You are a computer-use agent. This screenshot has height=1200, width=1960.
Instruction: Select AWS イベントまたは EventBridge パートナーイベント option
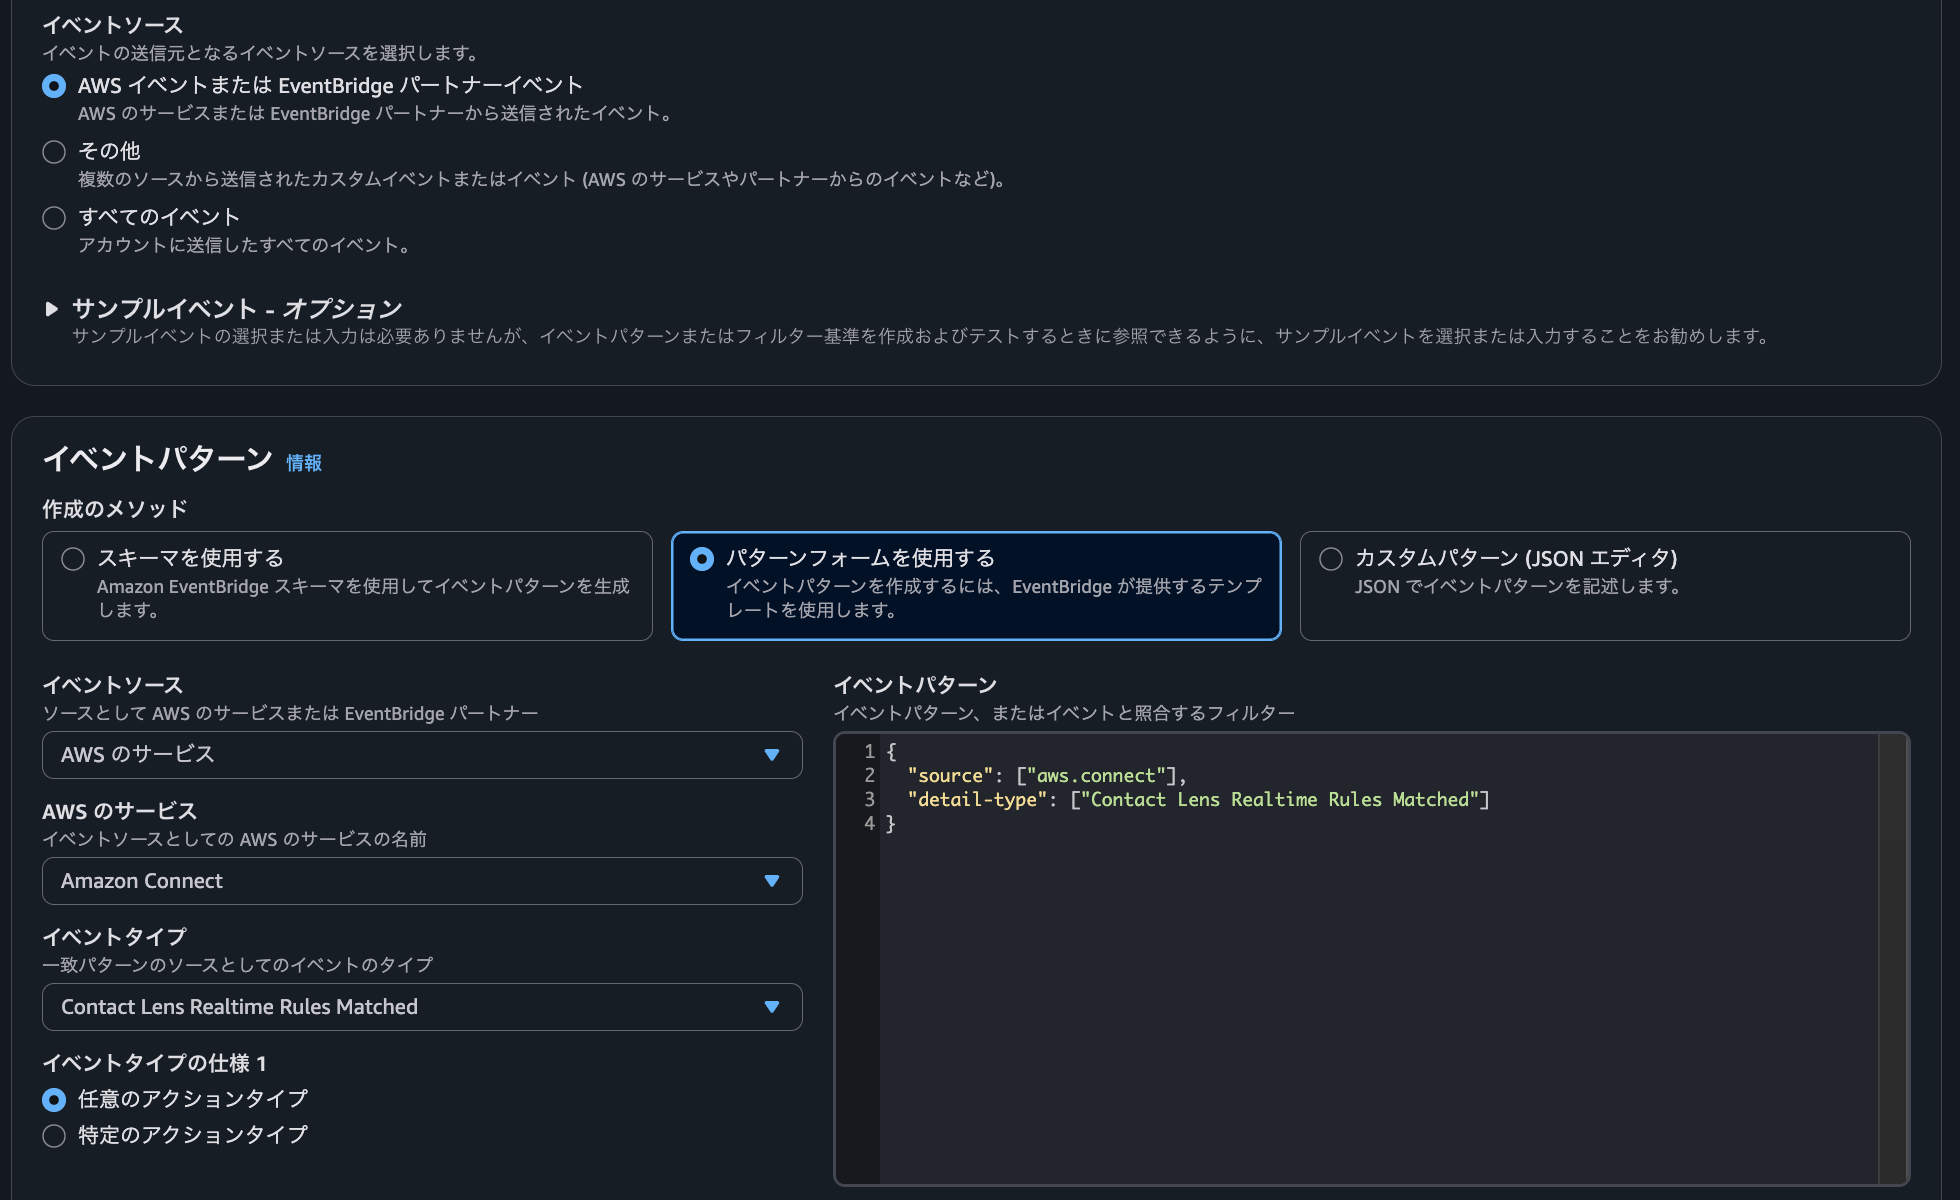click(x=54, y=87)
